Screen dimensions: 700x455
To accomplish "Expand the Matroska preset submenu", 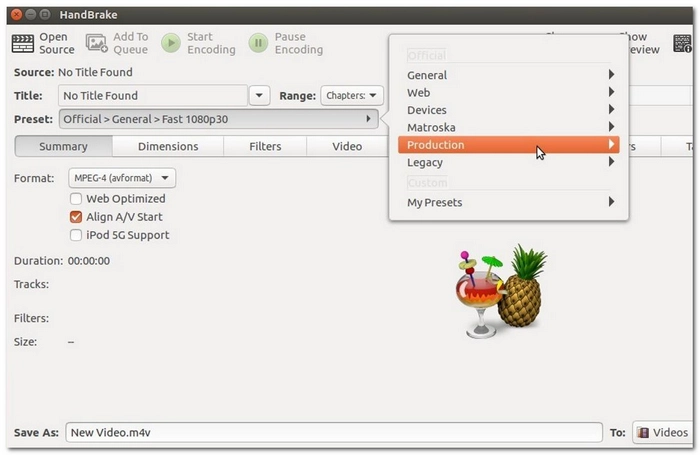I will (508, 127).
